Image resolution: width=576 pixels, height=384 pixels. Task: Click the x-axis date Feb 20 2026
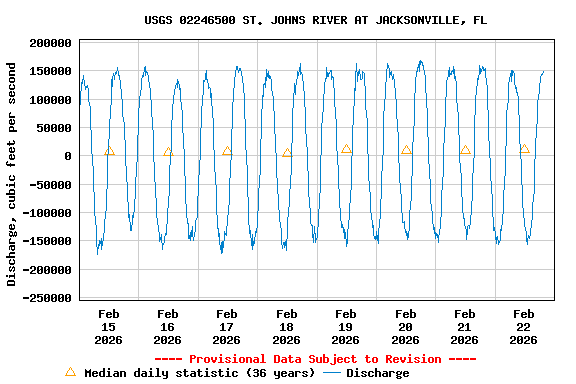[x=406, y=327]
